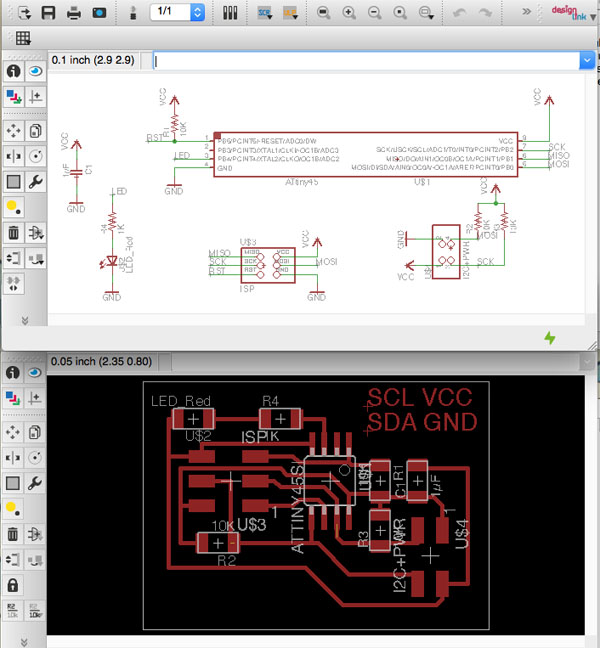Screen dimensions: 600x648
Task: Click schematic coordinates '0.1 inch (2.9 2.9)'
Action: click(93, 60)
